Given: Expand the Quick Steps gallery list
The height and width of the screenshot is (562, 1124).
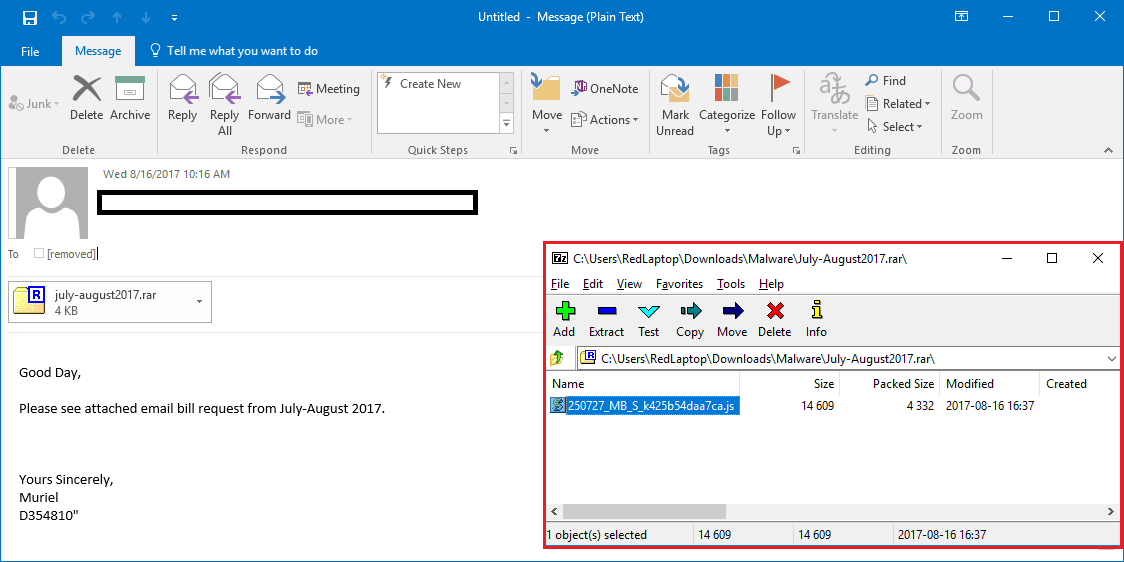Looking at the screenshot, I should tap(507, 123).
